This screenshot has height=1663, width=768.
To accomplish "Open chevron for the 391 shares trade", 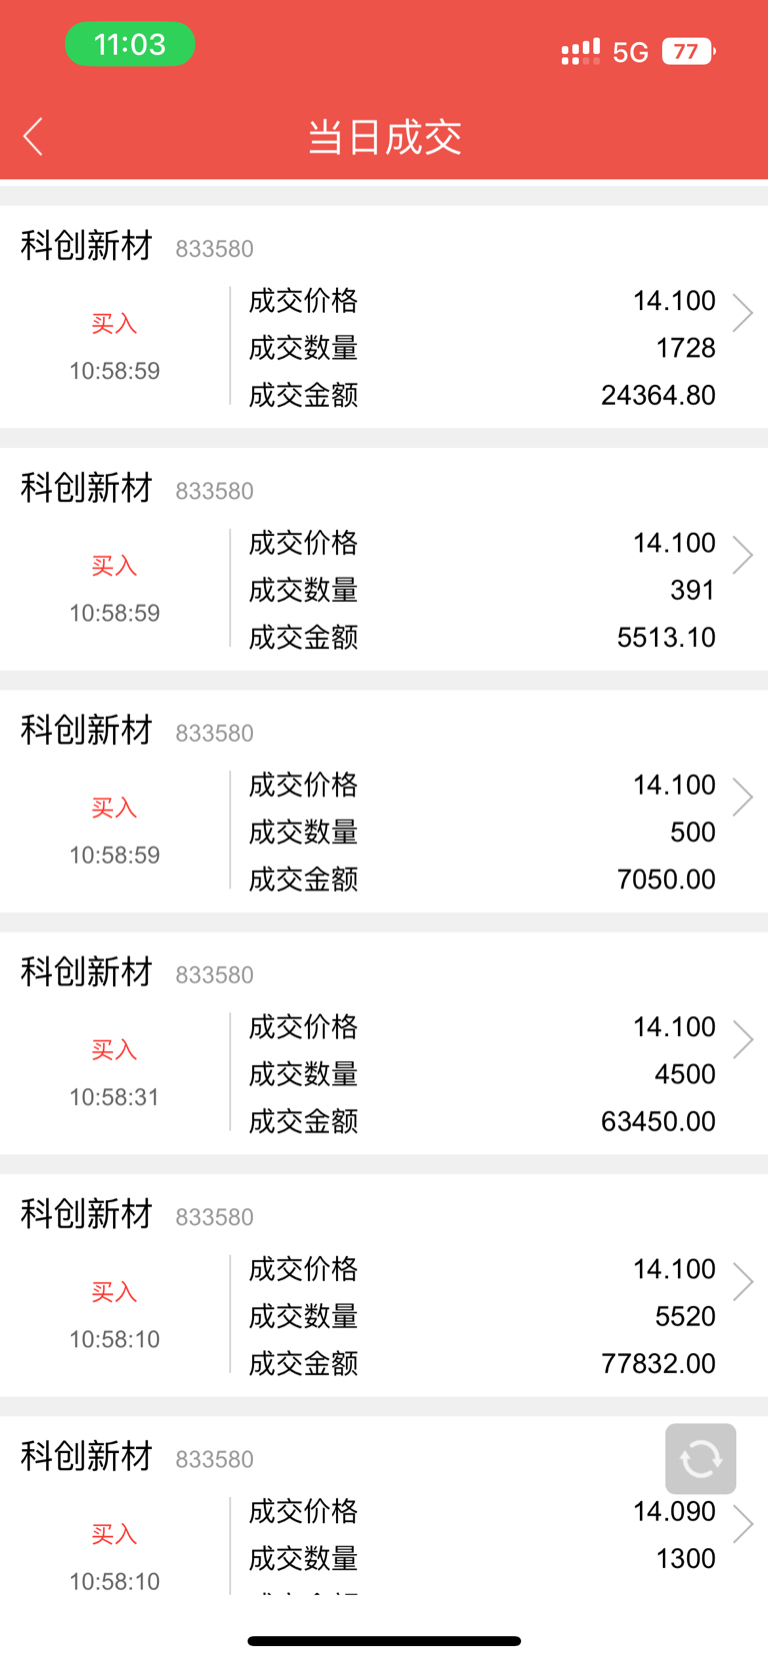I will coord(742,555).
